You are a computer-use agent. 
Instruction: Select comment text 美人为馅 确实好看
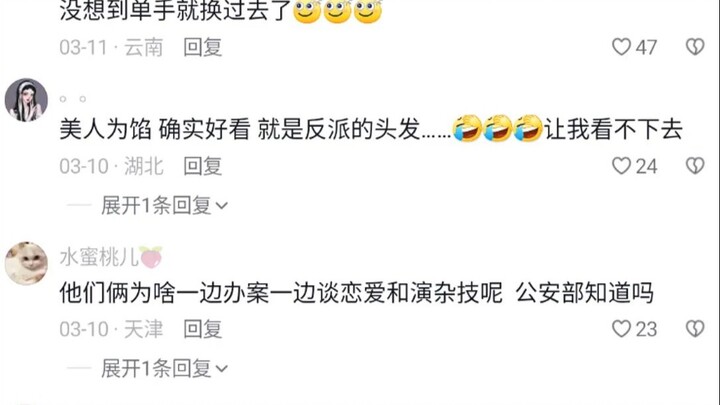click(155, 129)
